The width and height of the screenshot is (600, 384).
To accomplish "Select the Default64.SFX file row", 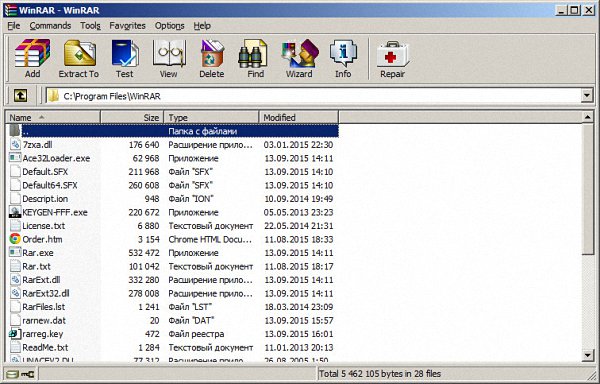I will (x=172, y=185).
